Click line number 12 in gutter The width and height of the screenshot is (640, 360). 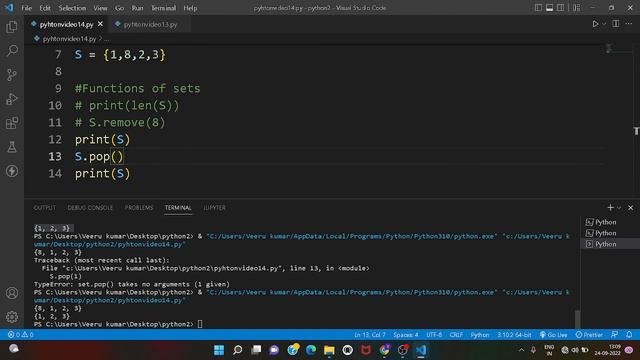tap(55, 140)
